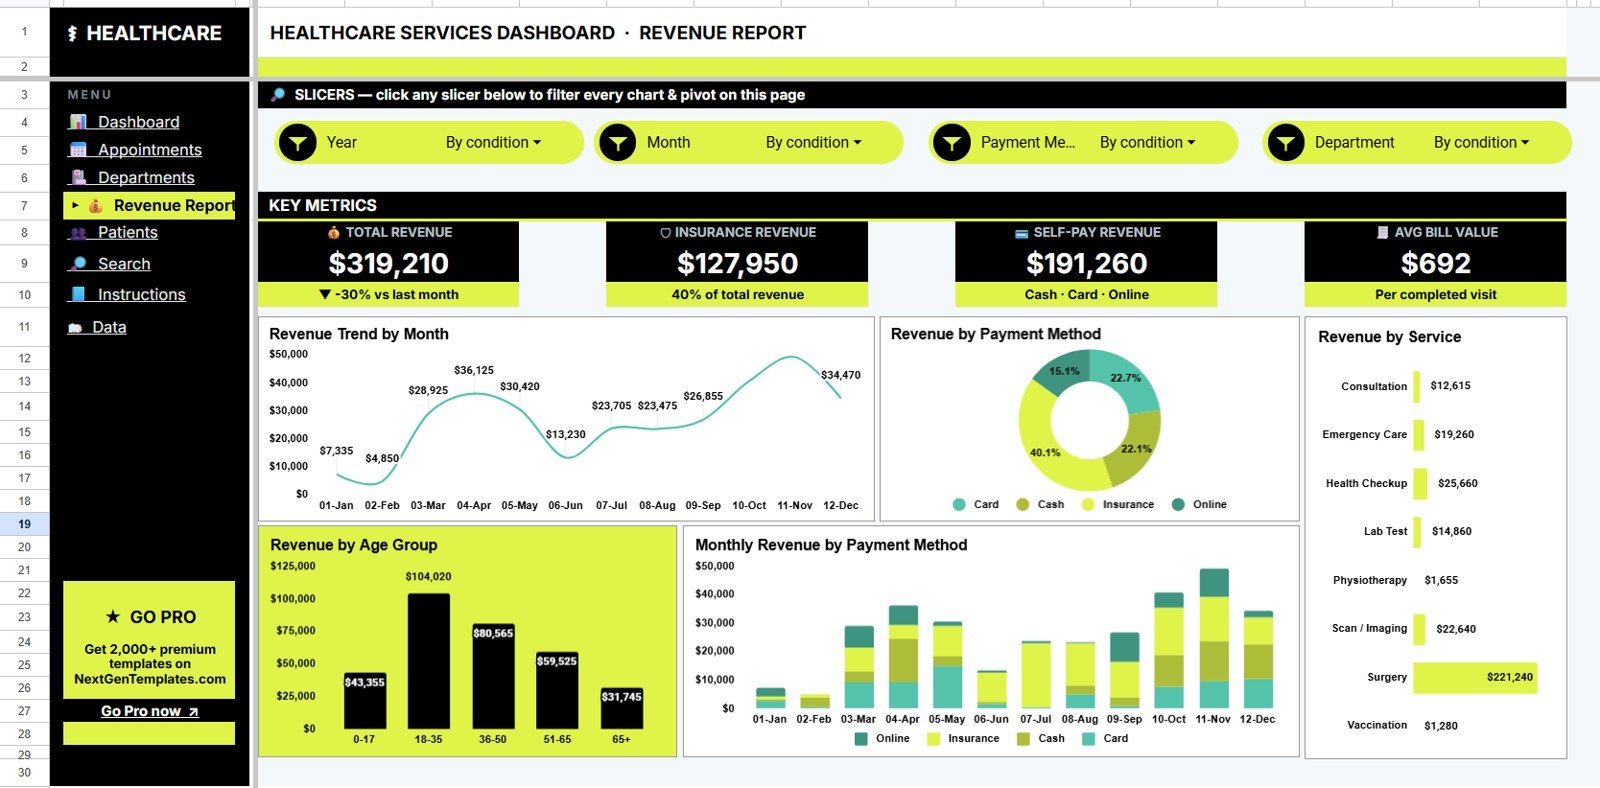
Task: Click the Card legend swatch in donut chart
Action: (960, 504)
